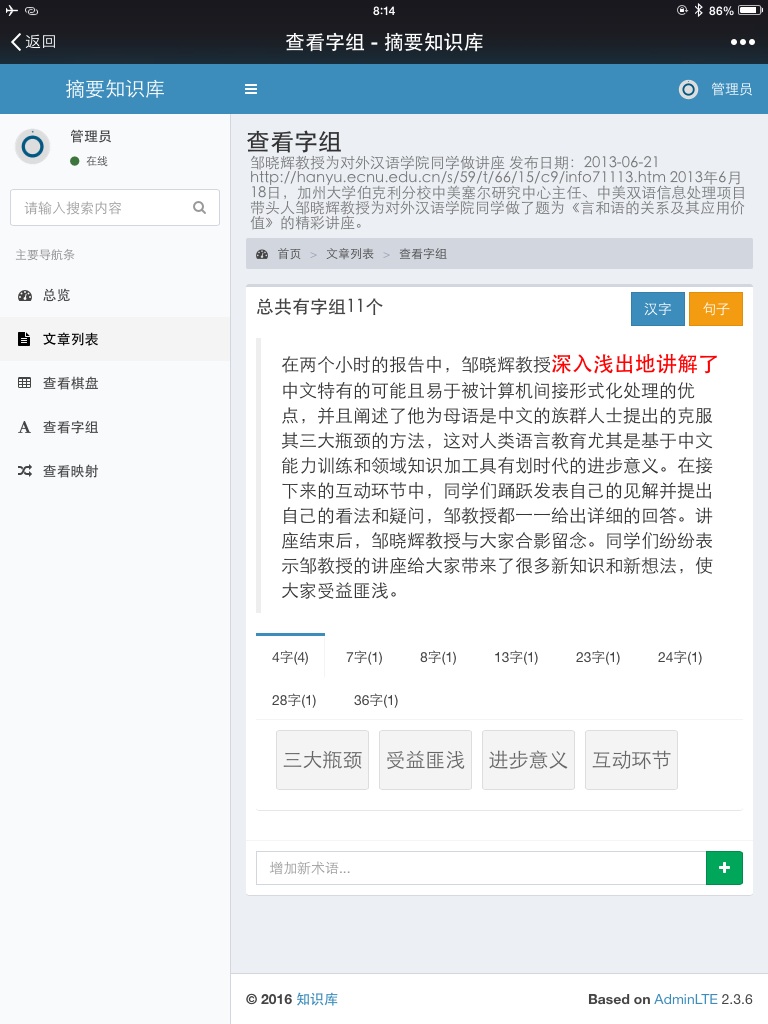The height and width of the screenshot is (1024, 768).
Task: Click the search magnifier icon
Action: [x=199, y=208]
